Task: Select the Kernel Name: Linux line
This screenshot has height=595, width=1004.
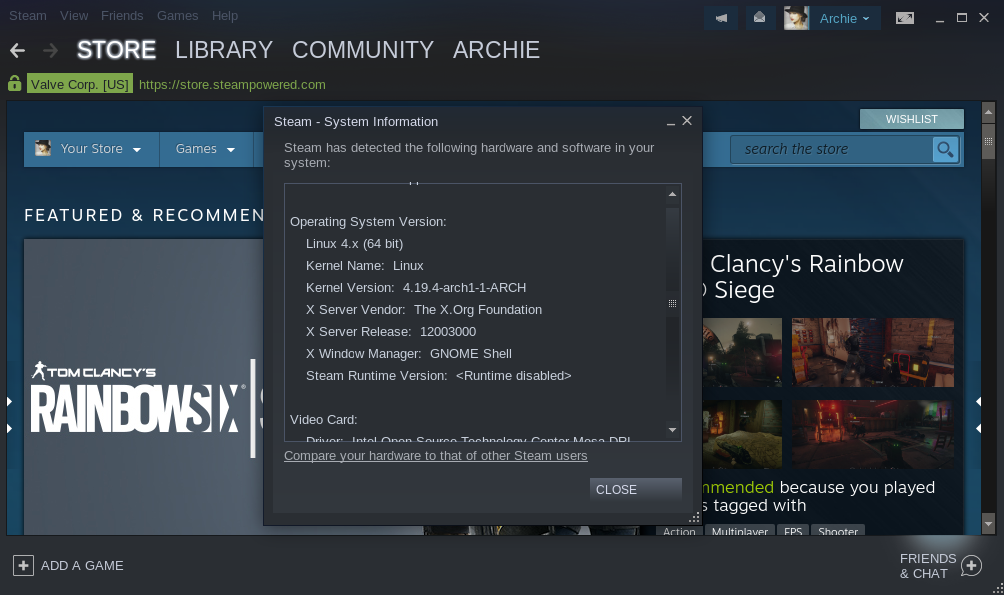Action: pos(365,266)
